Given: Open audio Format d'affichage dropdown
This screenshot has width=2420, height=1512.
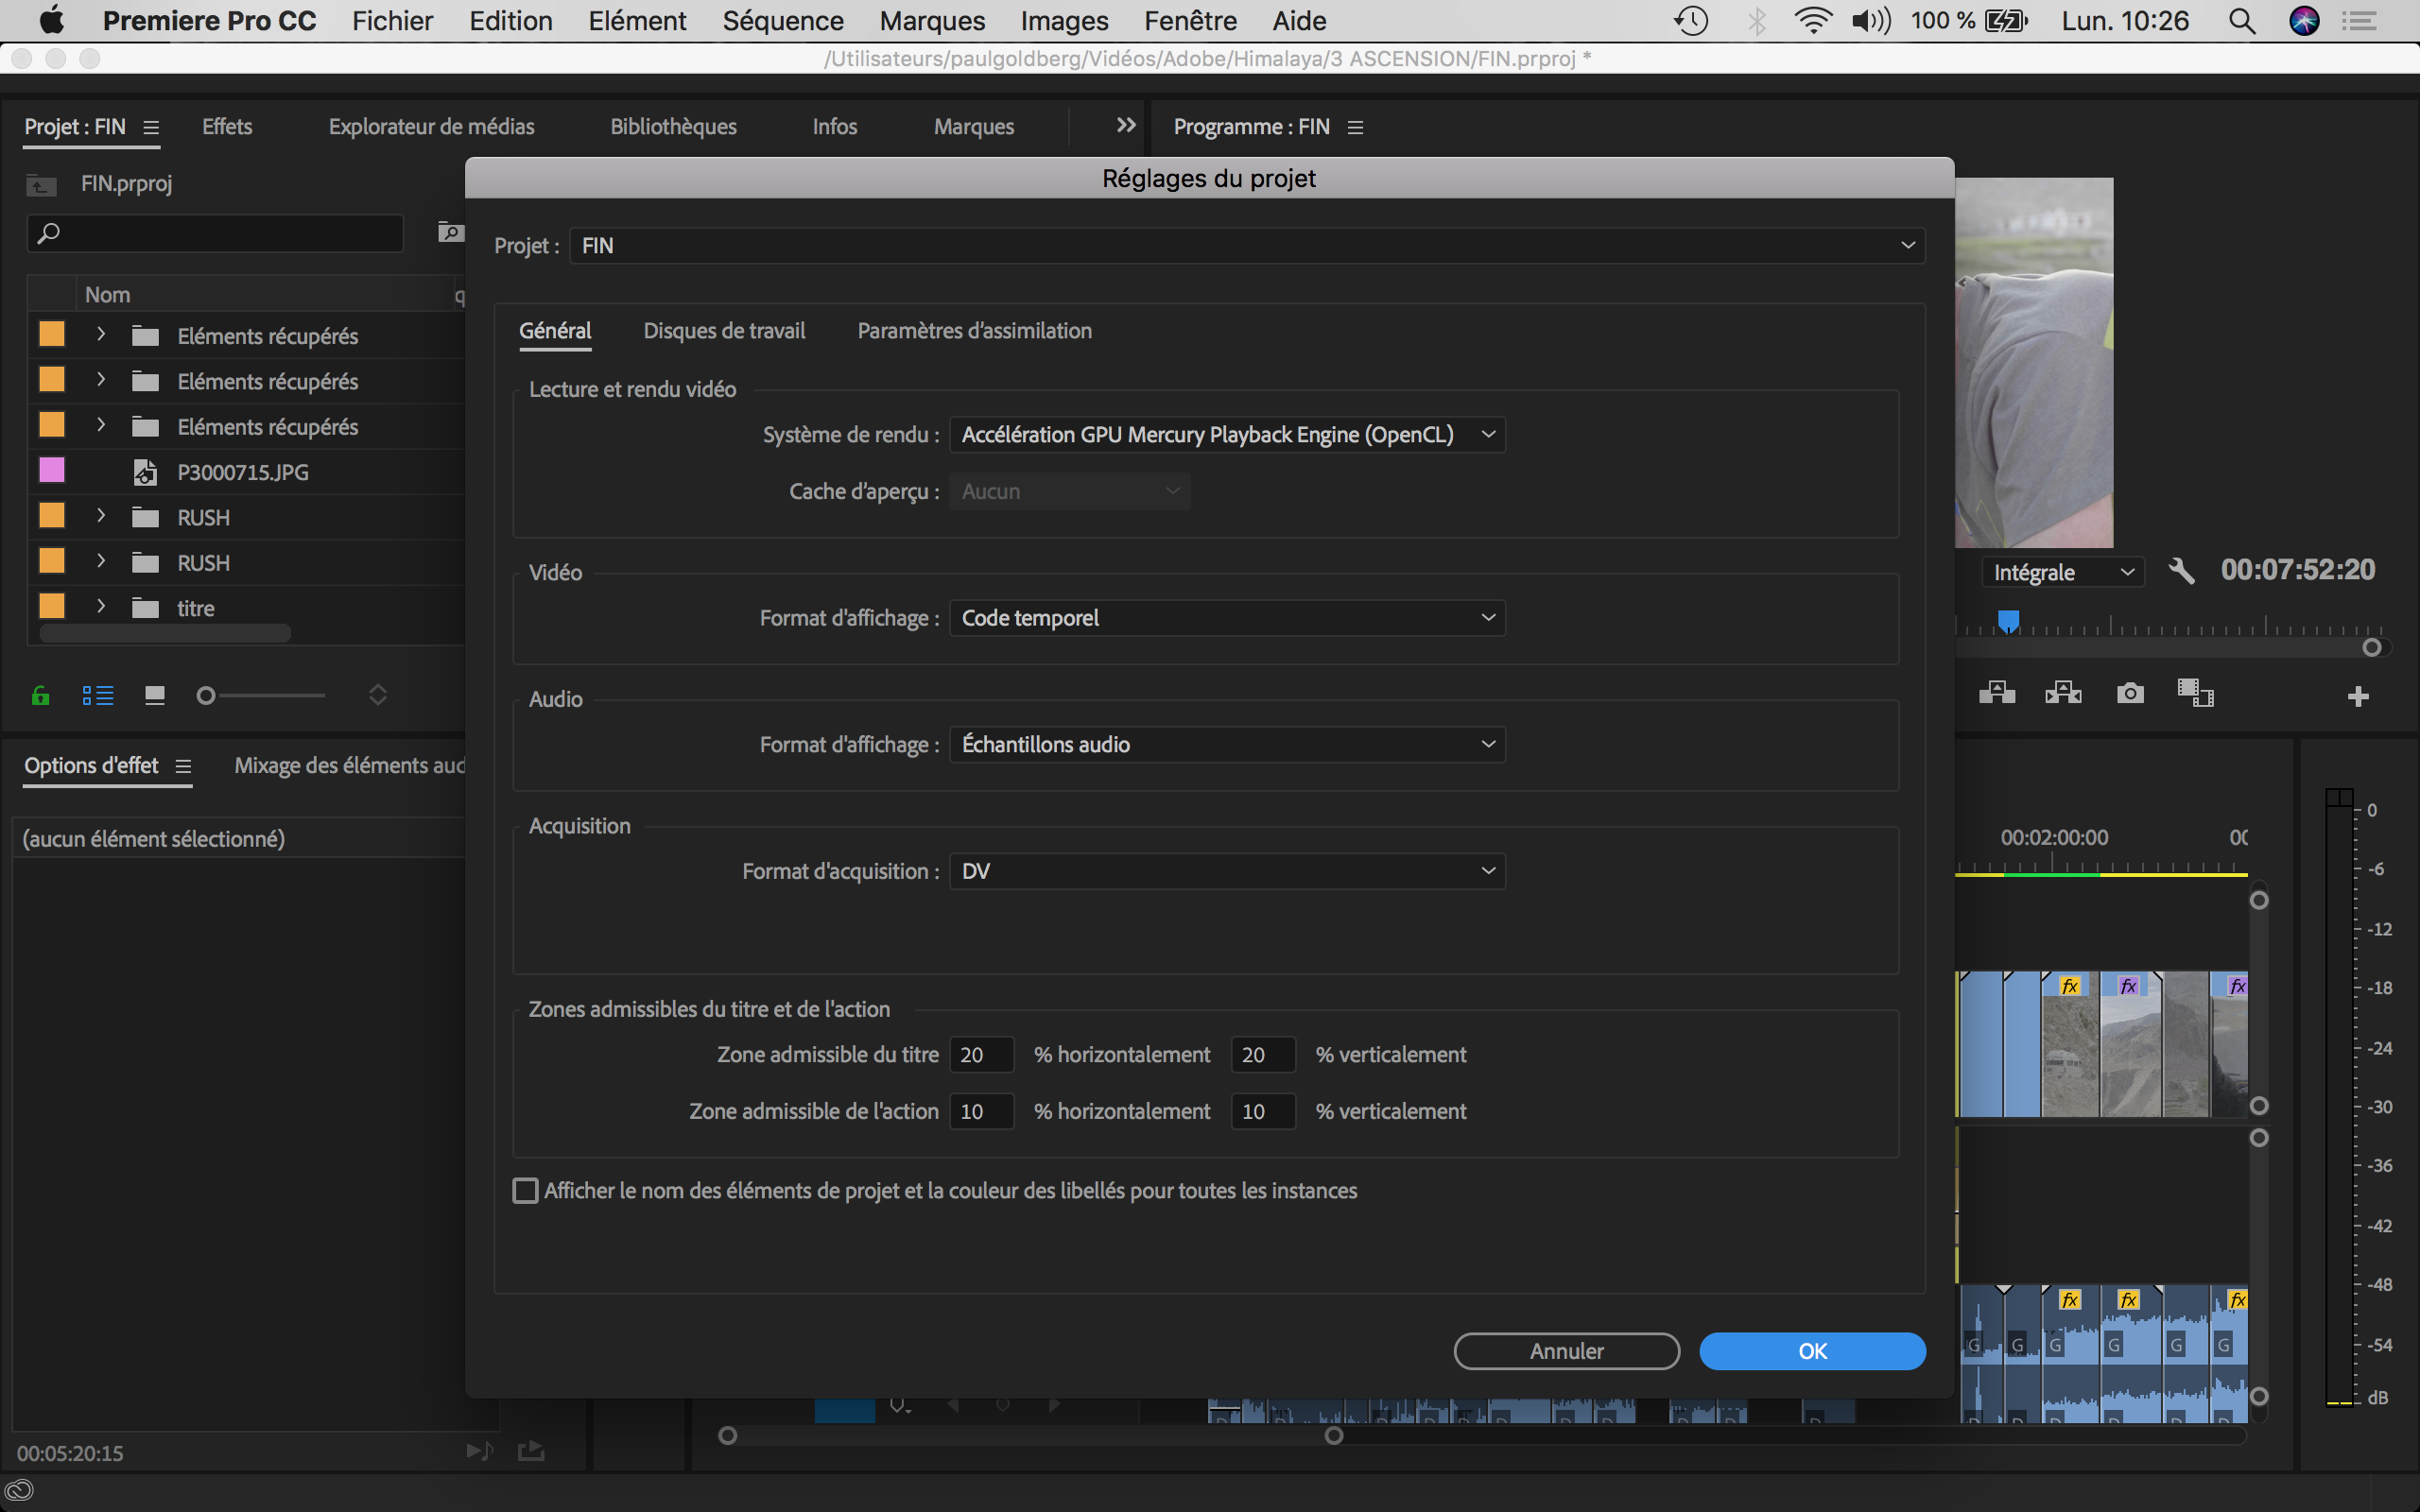Looking at the screenshot, I should [x=1226, y=744].
